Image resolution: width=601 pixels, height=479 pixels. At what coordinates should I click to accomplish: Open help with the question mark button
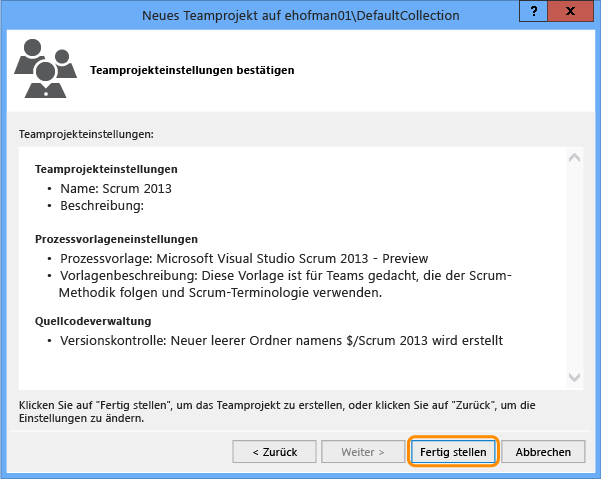tap(534, 11)
